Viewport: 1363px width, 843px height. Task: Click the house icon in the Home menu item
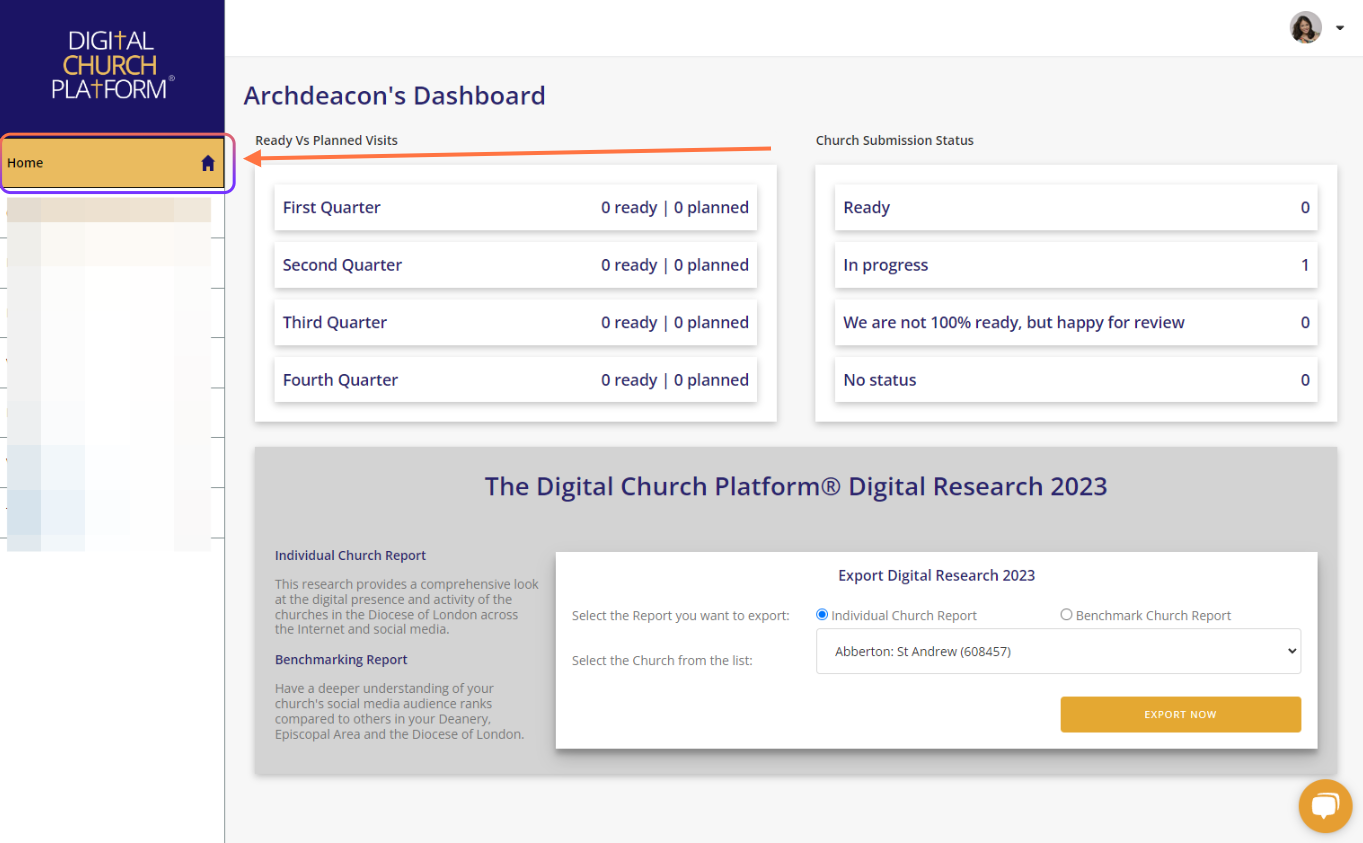click(207, 161)
